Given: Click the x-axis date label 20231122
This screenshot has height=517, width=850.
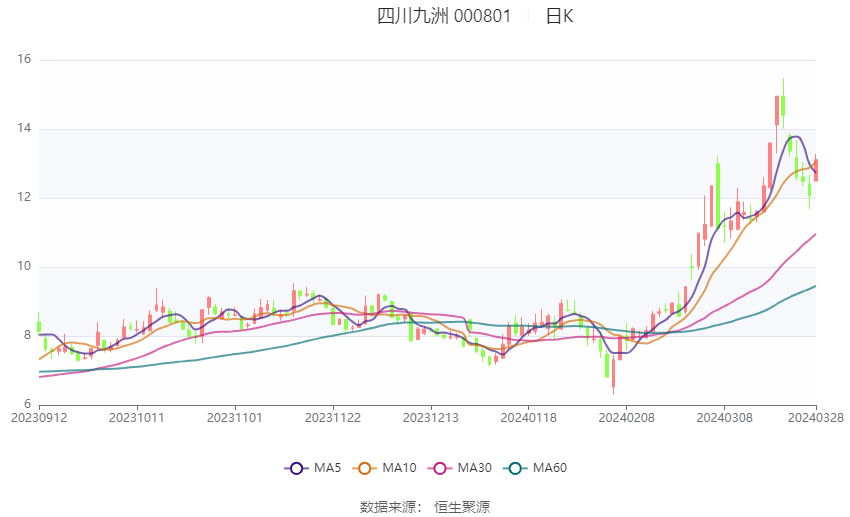Looking at the screenshot, I should point(333,418).
